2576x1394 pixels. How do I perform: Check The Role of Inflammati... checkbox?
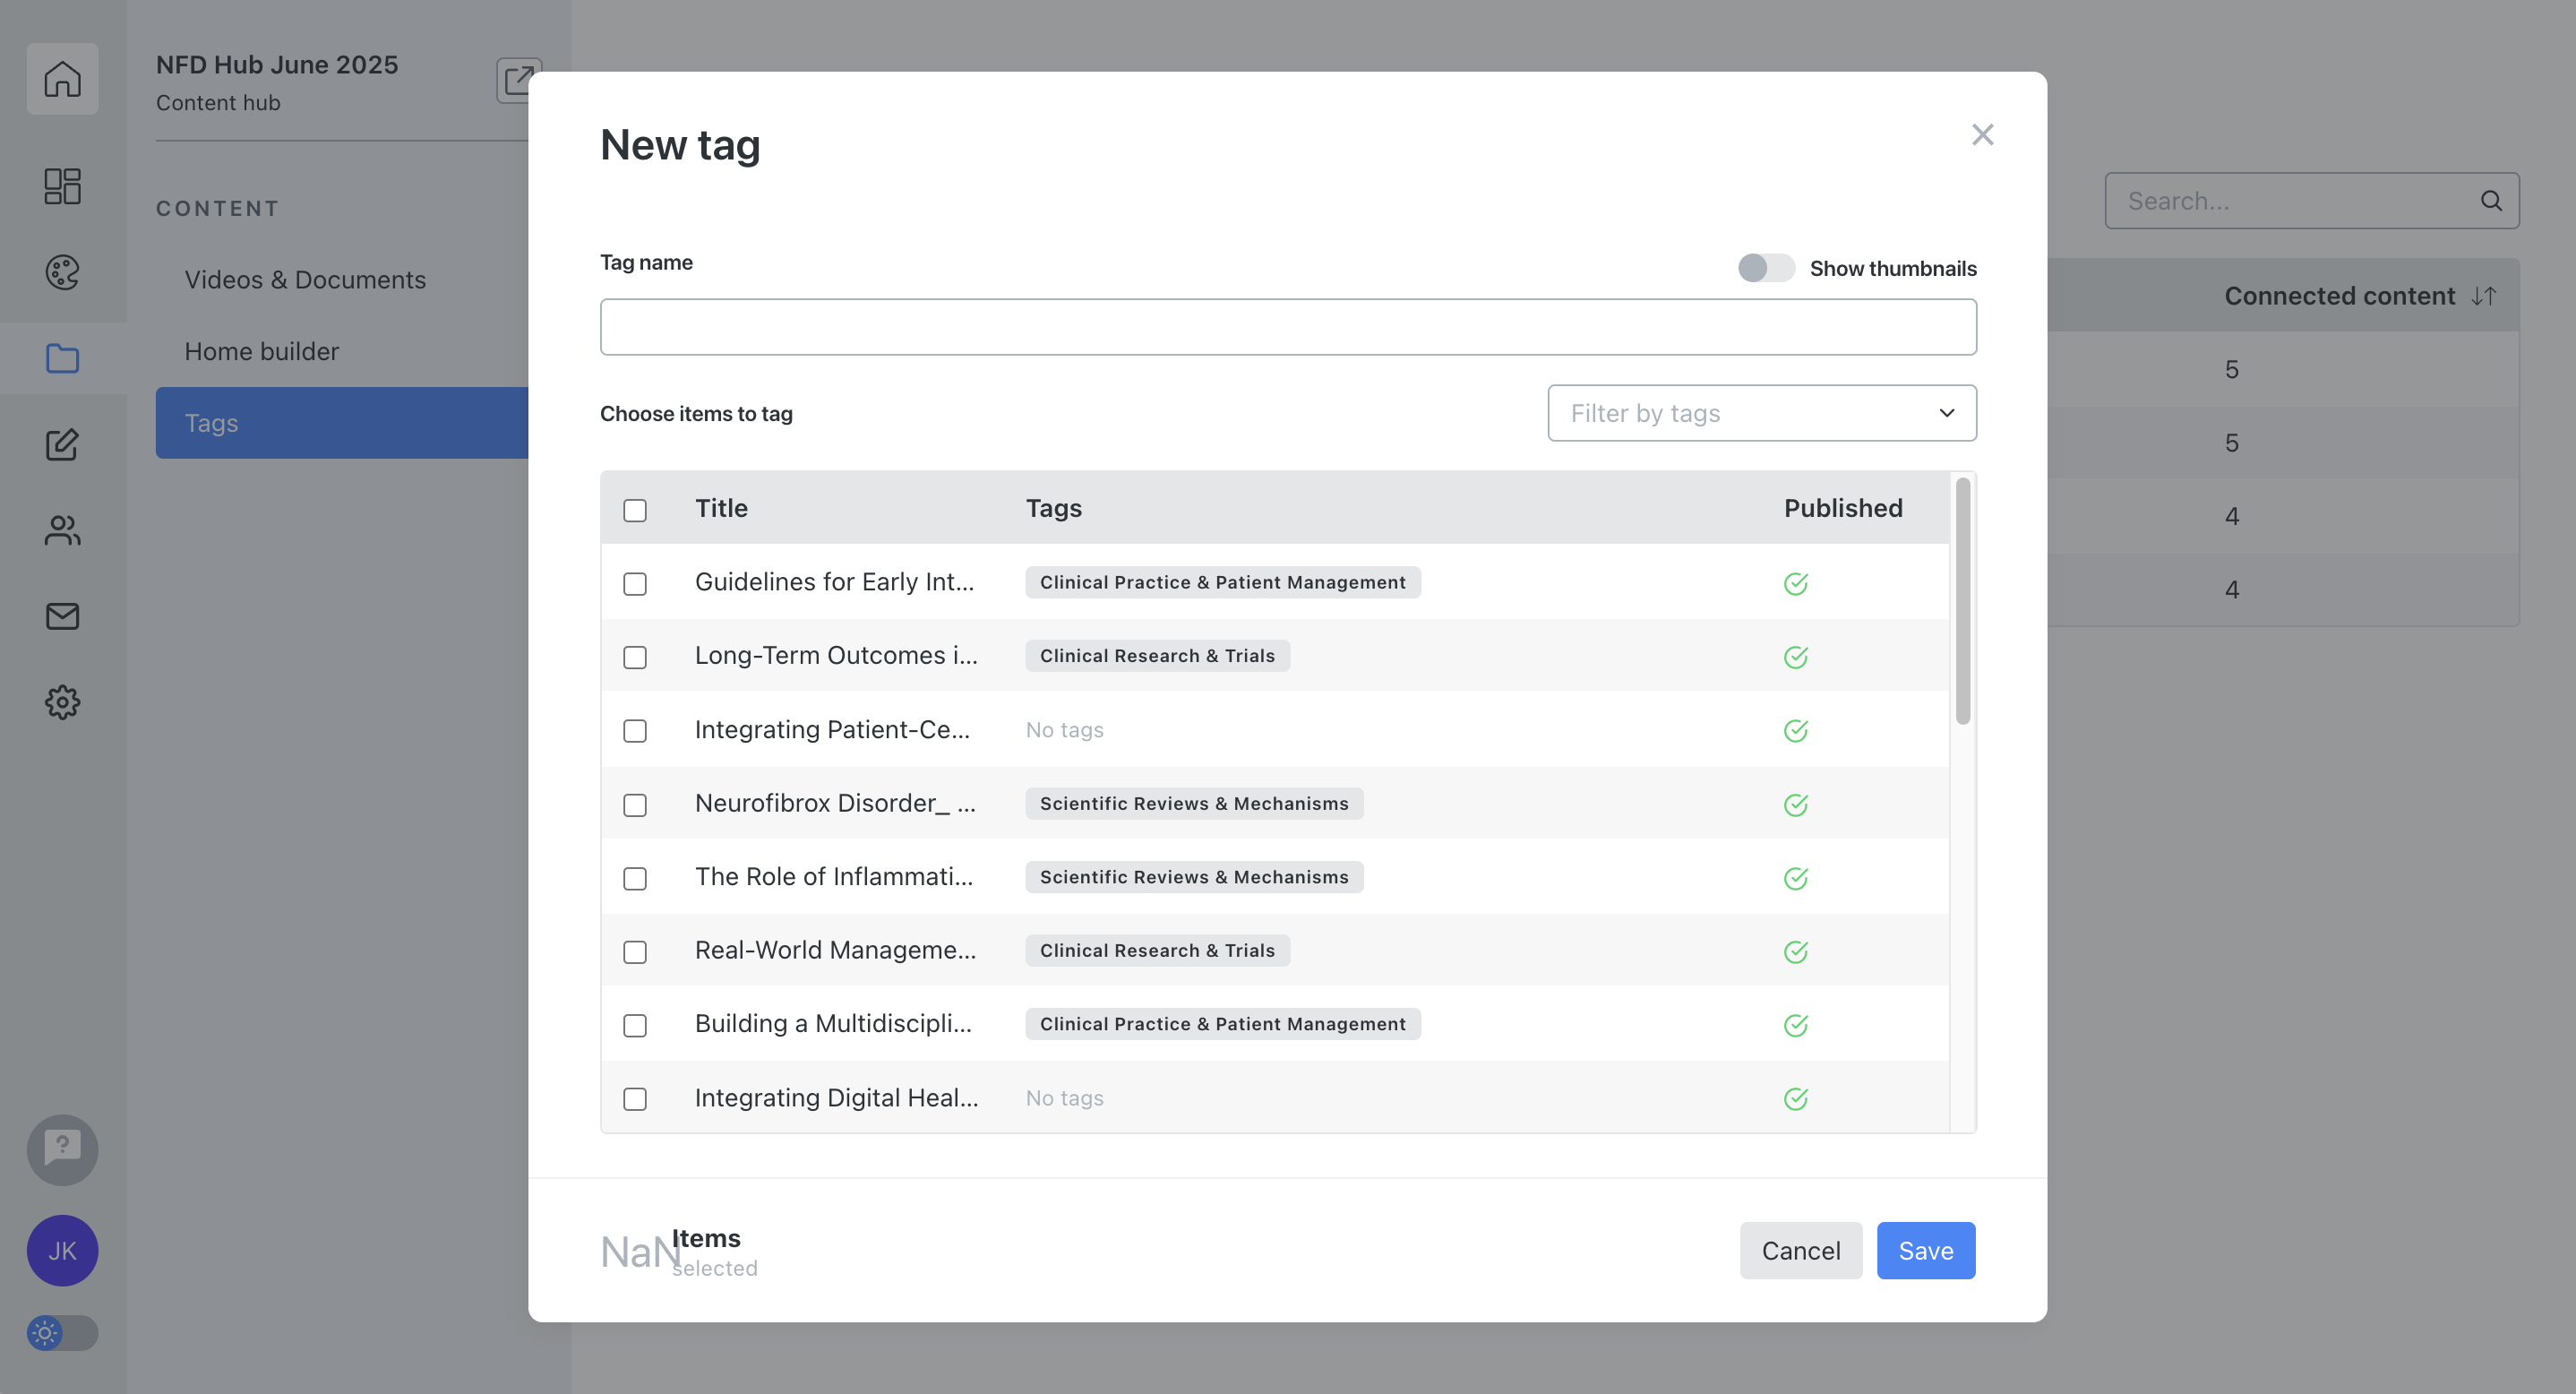[635, 878]
